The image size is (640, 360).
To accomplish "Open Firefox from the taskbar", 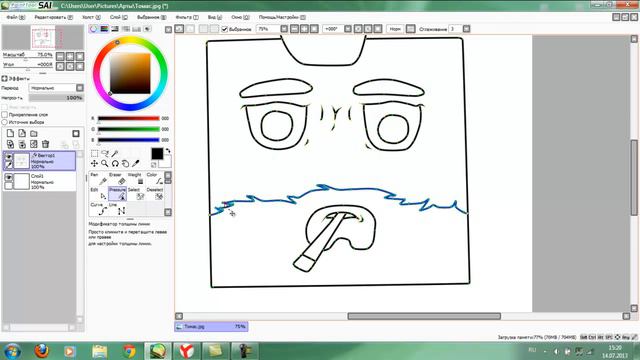I will coord(42,351).
